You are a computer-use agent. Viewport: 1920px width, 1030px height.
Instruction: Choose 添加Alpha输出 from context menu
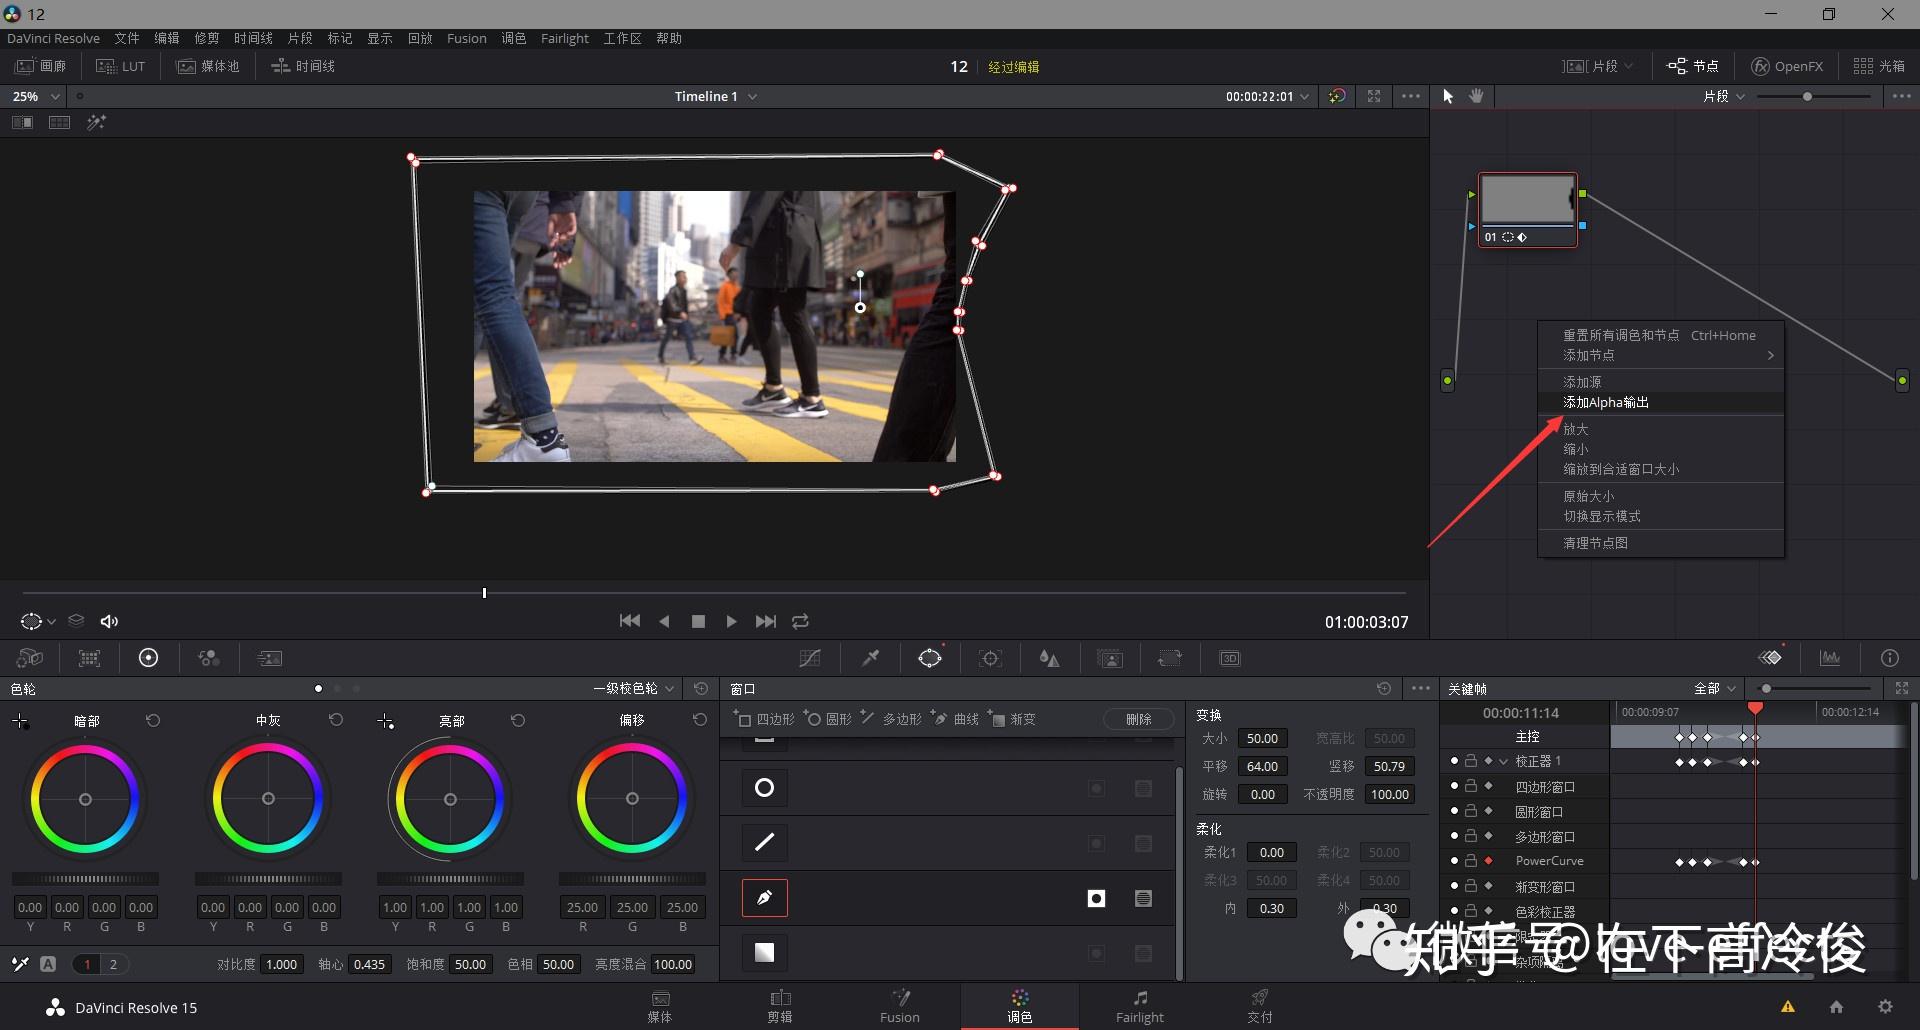coord(1661,402)
